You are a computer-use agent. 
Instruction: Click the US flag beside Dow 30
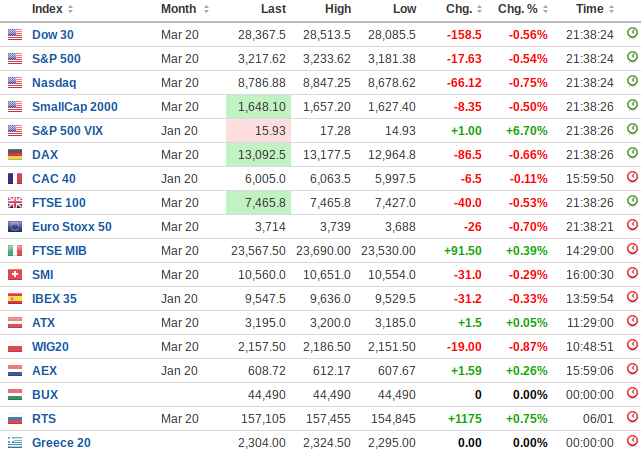click(15, 35)
